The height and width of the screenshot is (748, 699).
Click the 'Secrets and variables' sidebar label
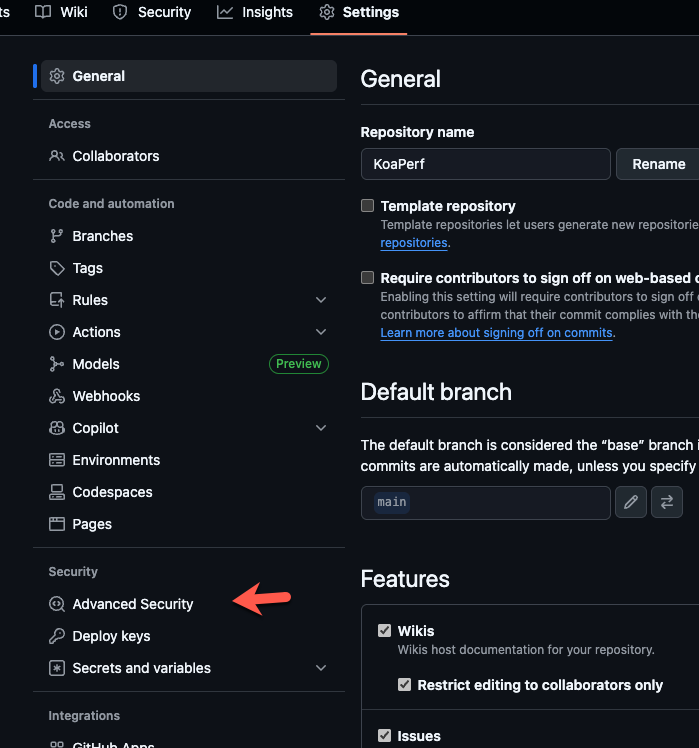(141, 668)
